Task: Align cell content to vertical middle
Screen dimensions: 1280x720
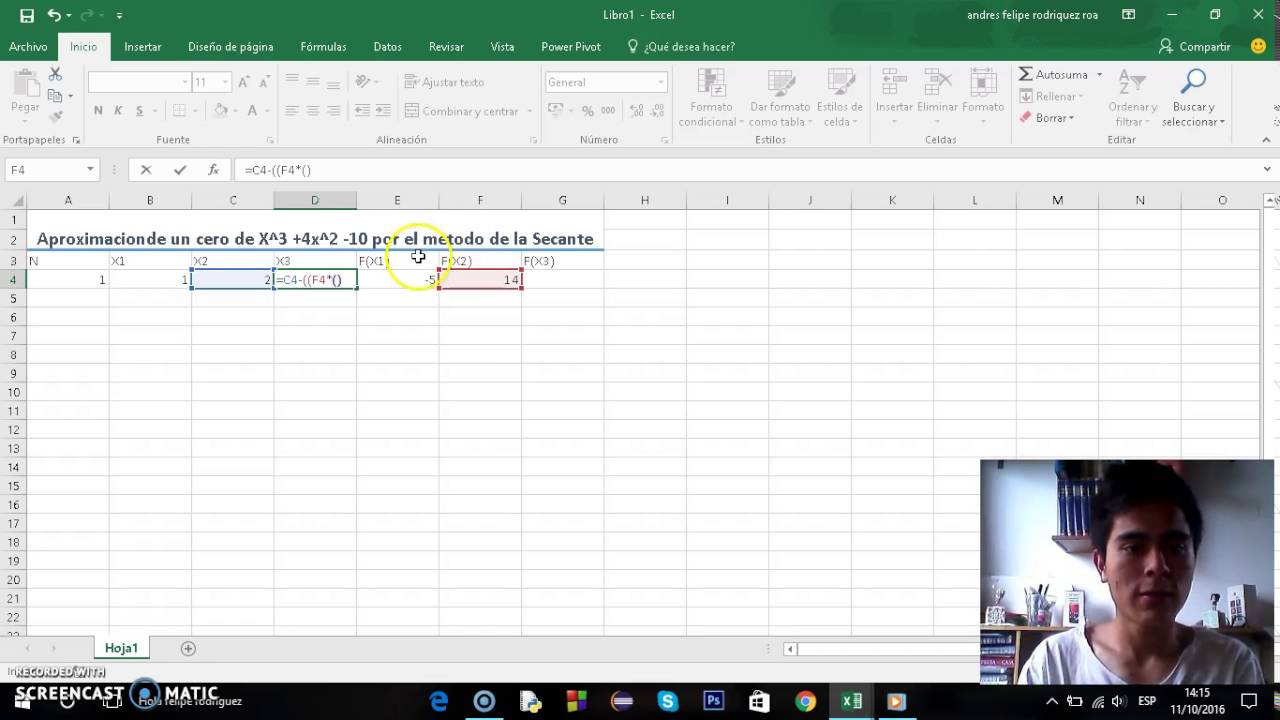Action: coord(313,82)
